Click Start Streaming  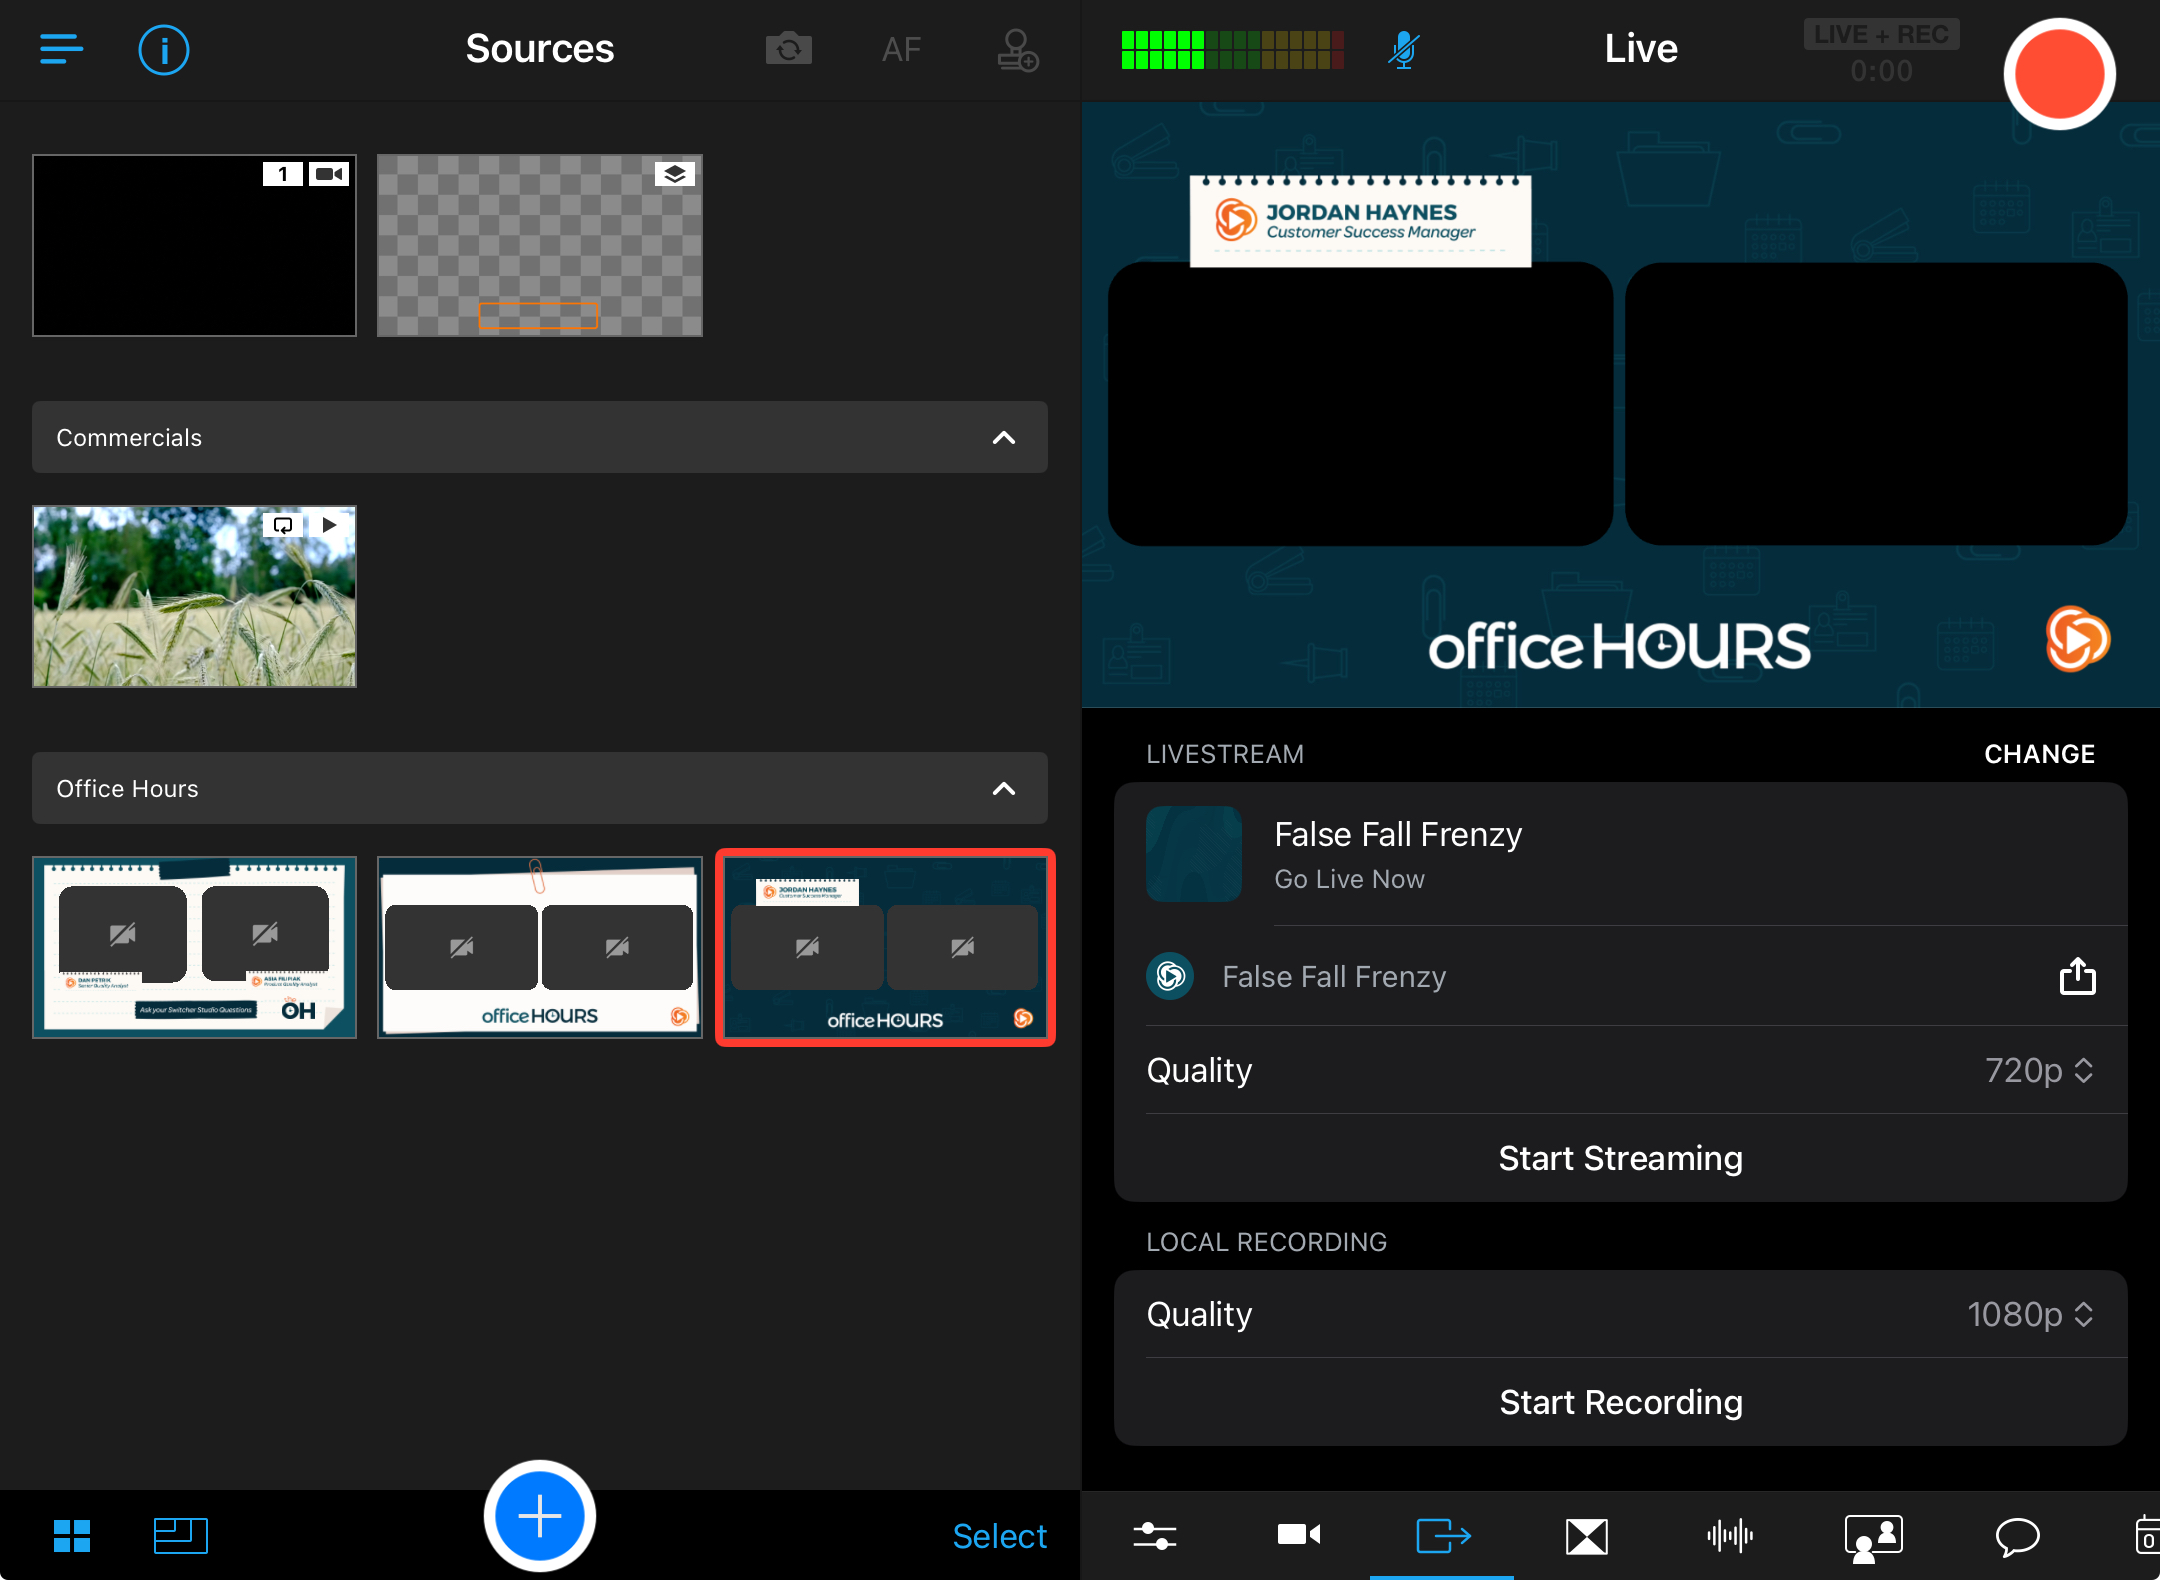[x=1620, y=1158]
